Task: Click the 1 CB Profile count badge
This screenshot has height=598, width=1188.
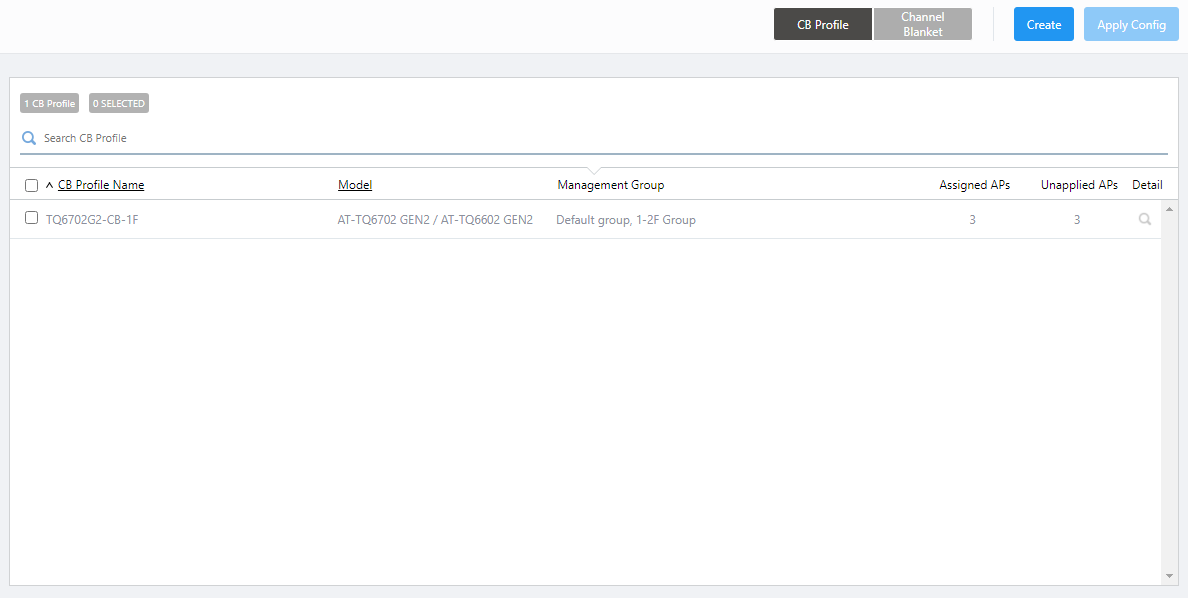Action: [x=50, y=103]
